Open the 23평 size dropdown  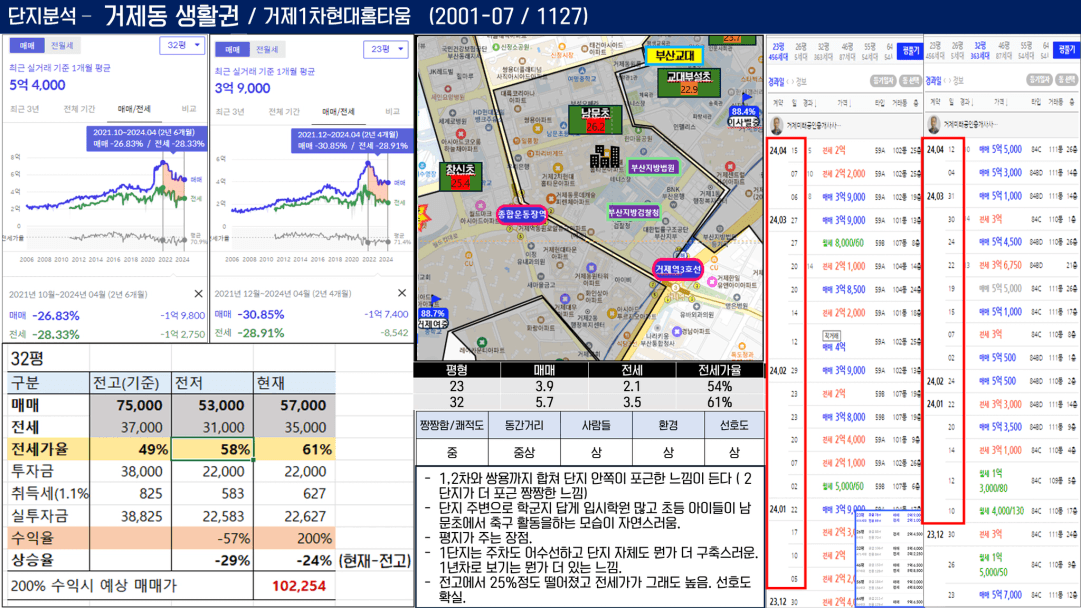(x=385, y=49)
